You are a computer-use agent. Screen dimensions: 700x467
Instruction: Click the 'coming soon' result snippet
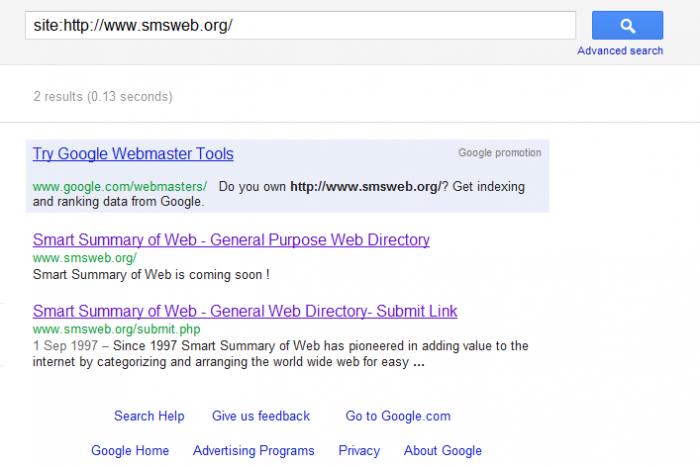(x=151, y=273)
